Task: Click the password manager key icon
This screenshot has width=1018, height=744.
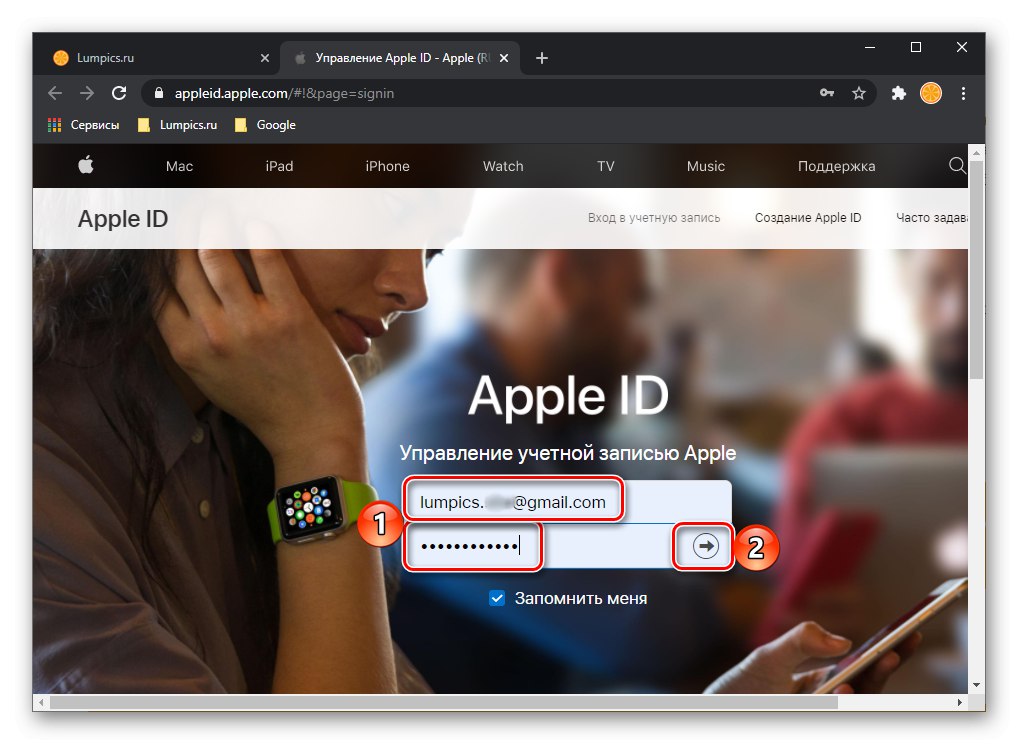Action: (827, 93)
